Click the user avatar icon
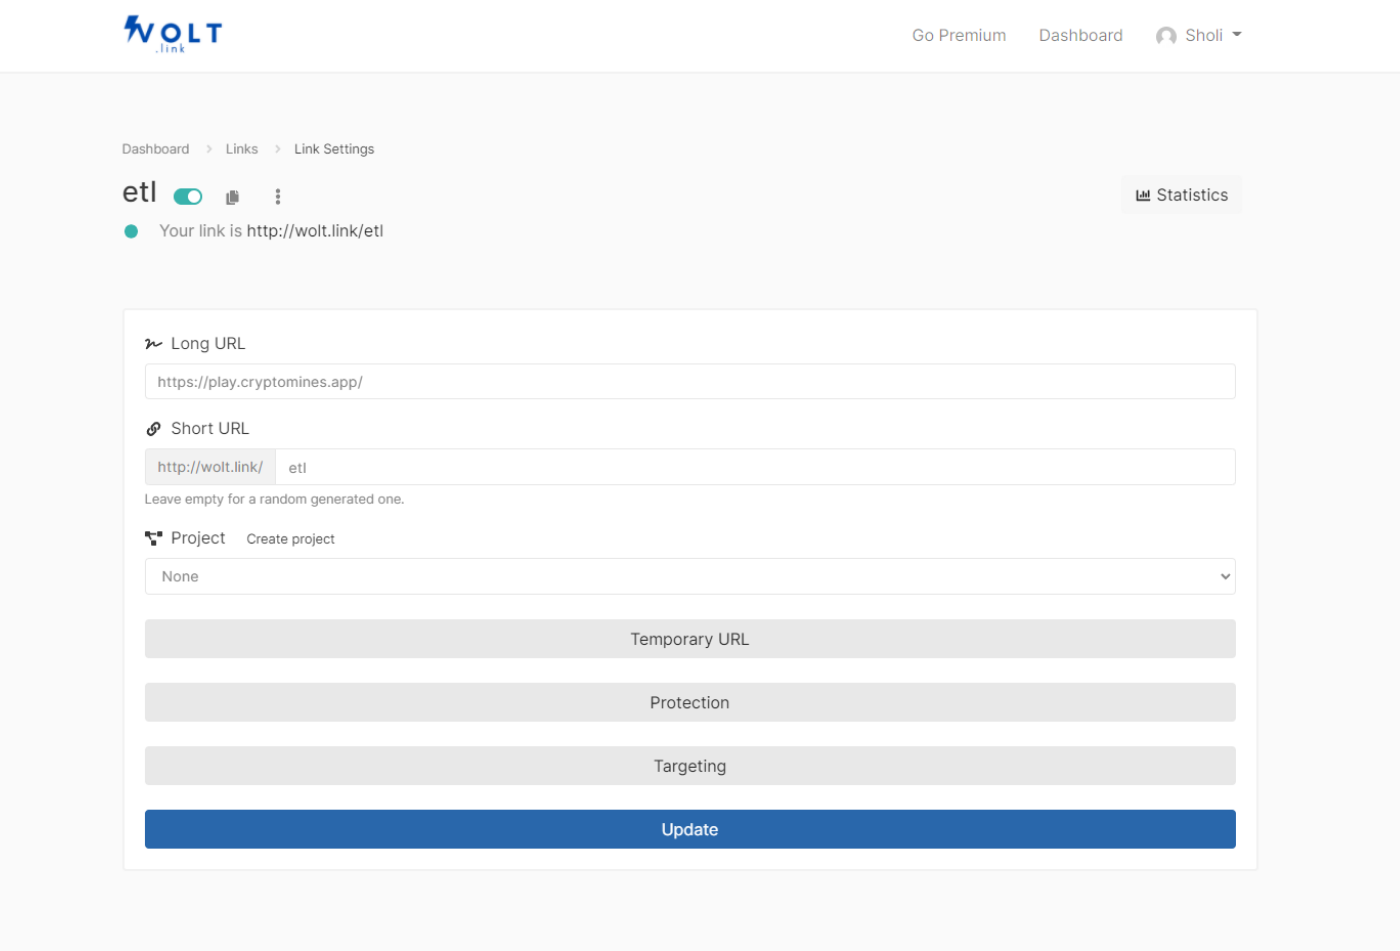This screenshot has width=1400, height=951. pos(1166,36)
